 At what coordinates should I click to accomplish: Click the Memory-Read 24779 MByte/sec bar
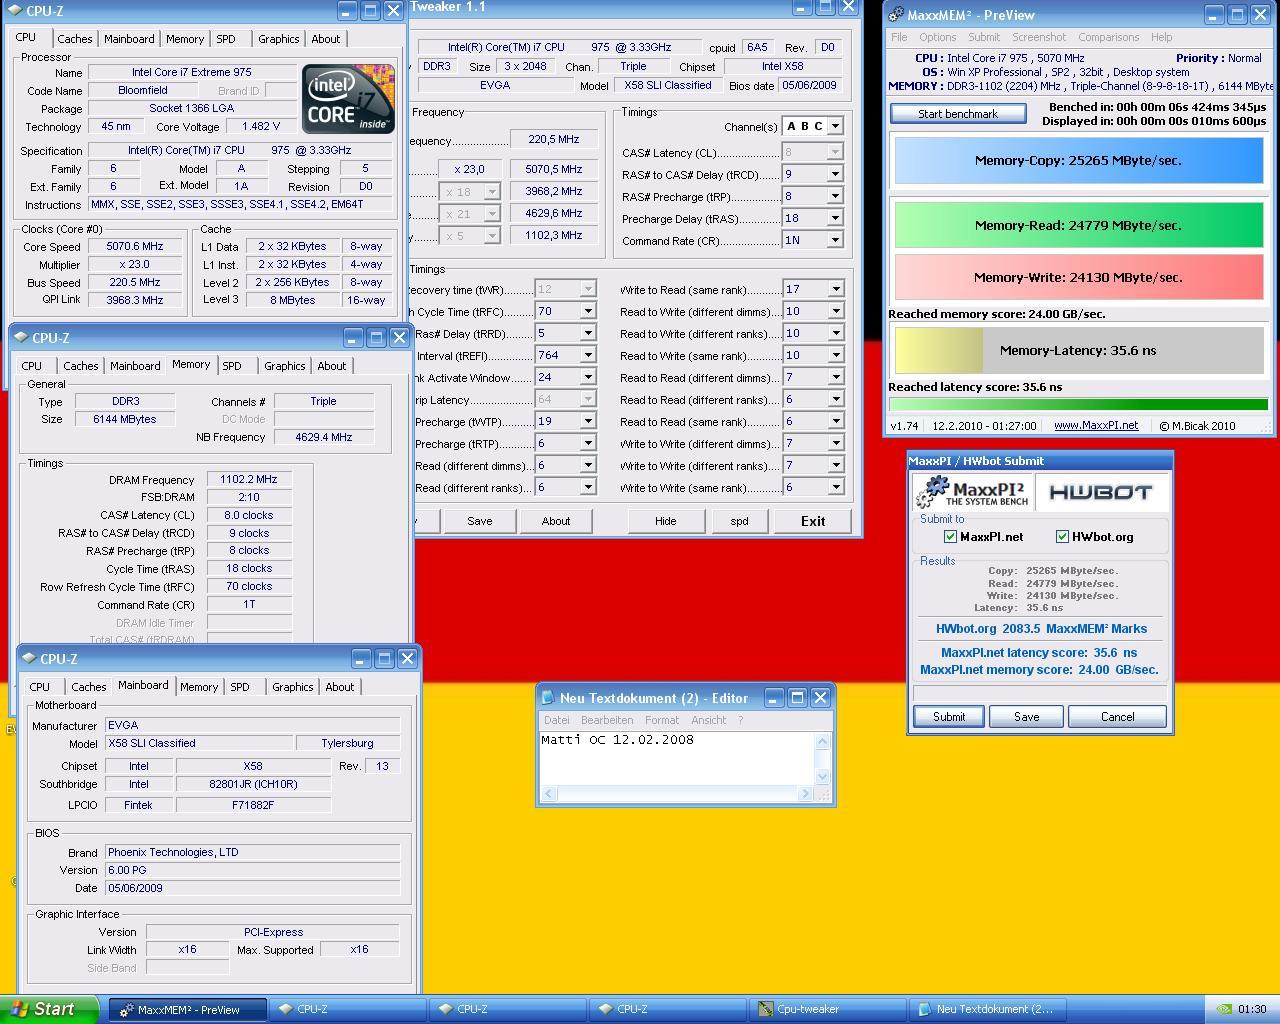pos(1079,225)
